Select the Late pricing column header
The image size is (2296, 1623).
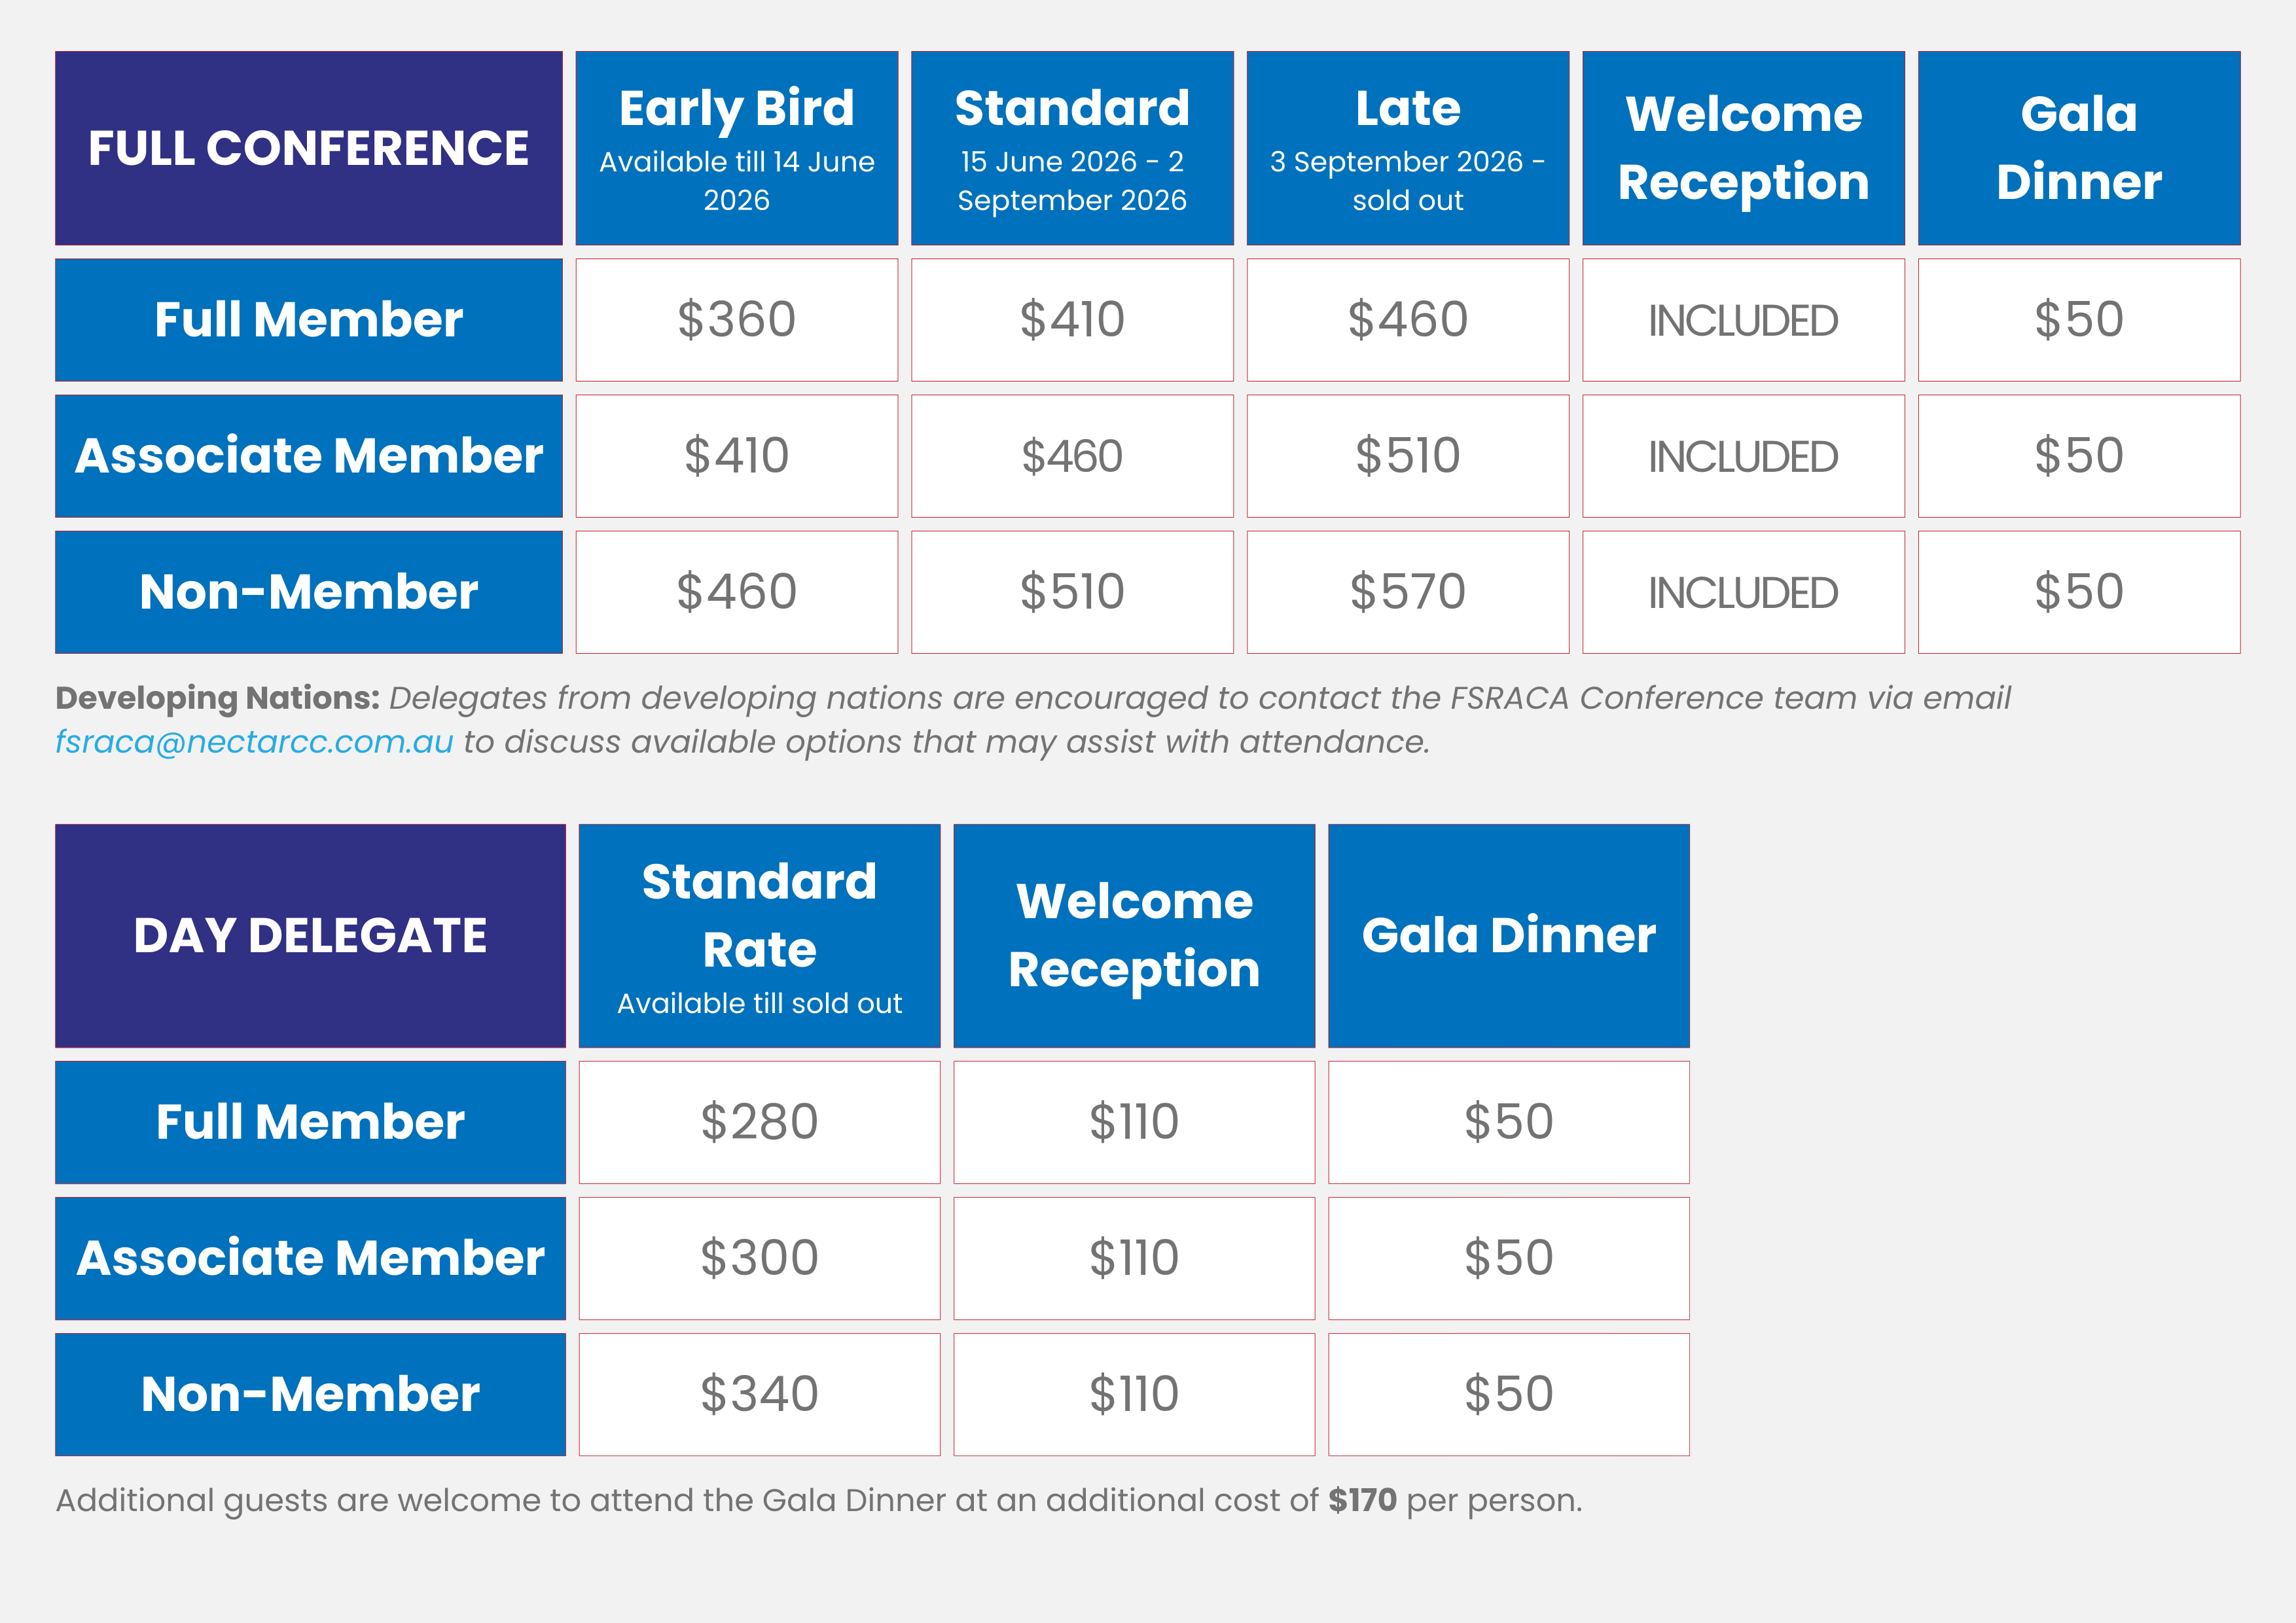[x=1407, y=148]
